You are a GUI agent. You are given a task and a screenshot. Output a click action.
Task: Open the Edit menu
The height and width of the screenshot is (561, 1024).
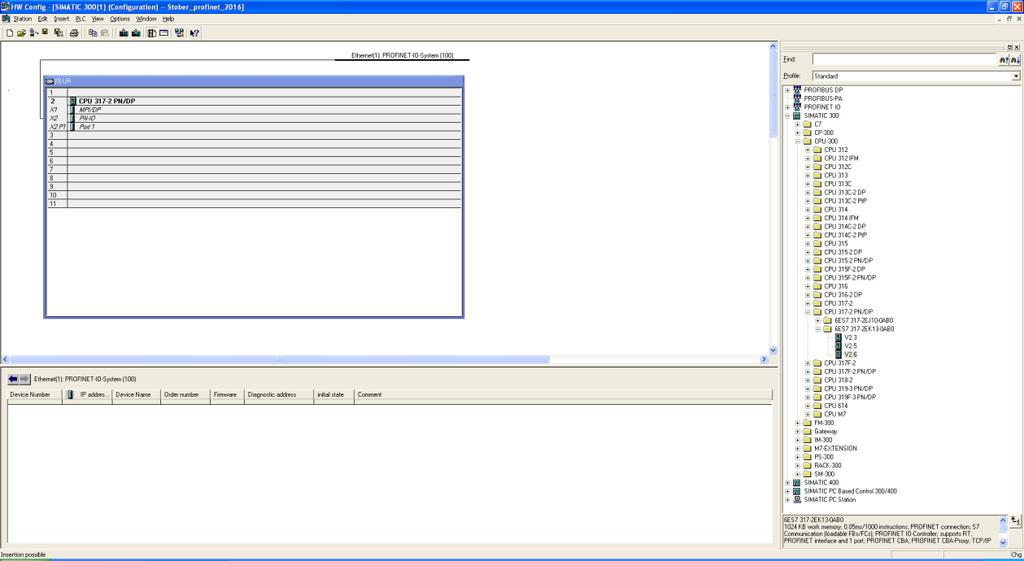click(42, 19)
